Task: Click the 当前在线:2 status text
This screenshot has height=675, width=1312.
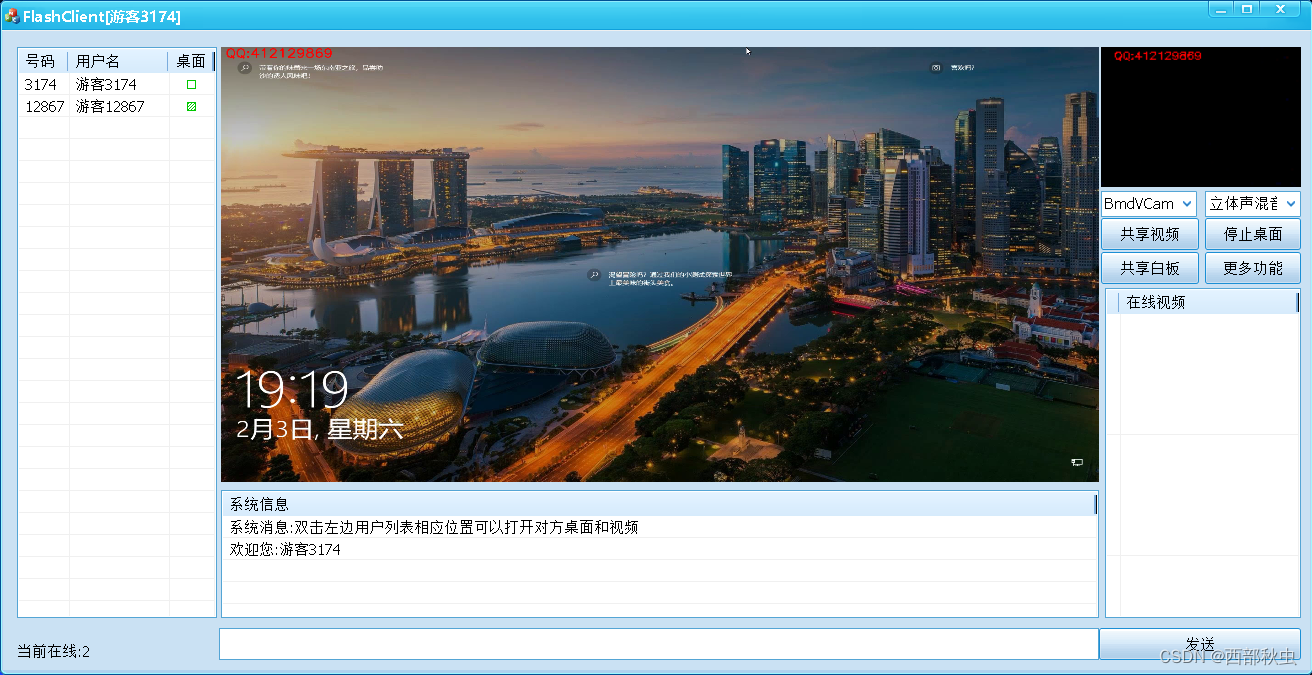Action: pyautogui.click(x=54, y=652)
